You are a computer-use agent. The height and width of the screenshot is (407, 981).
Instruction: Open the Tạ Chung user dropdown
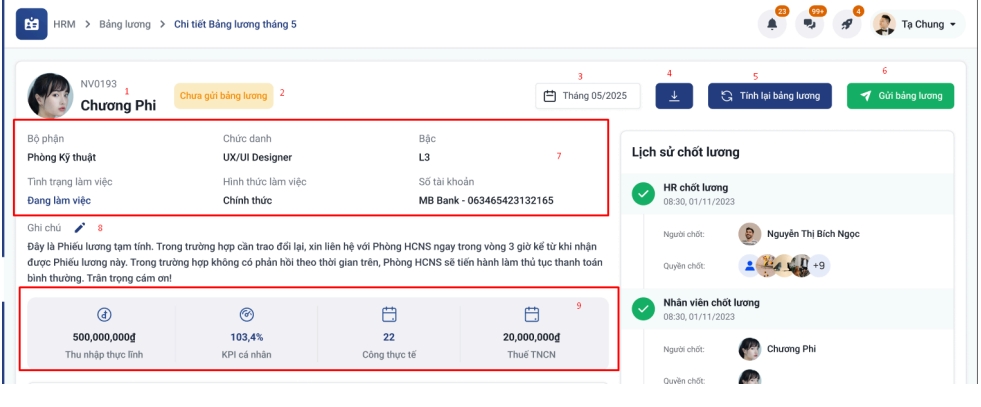[x=917, y=25]
